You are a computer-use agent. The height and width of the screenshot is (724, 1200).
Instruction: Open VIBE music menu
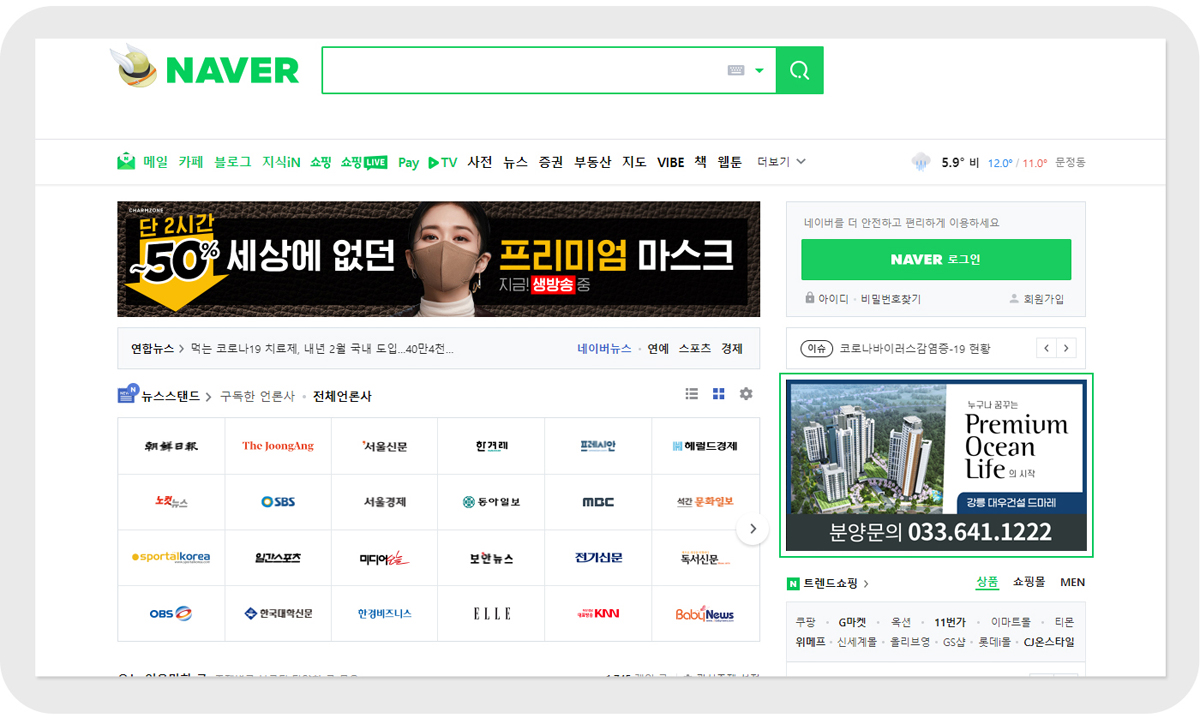(x=670, y=162)
